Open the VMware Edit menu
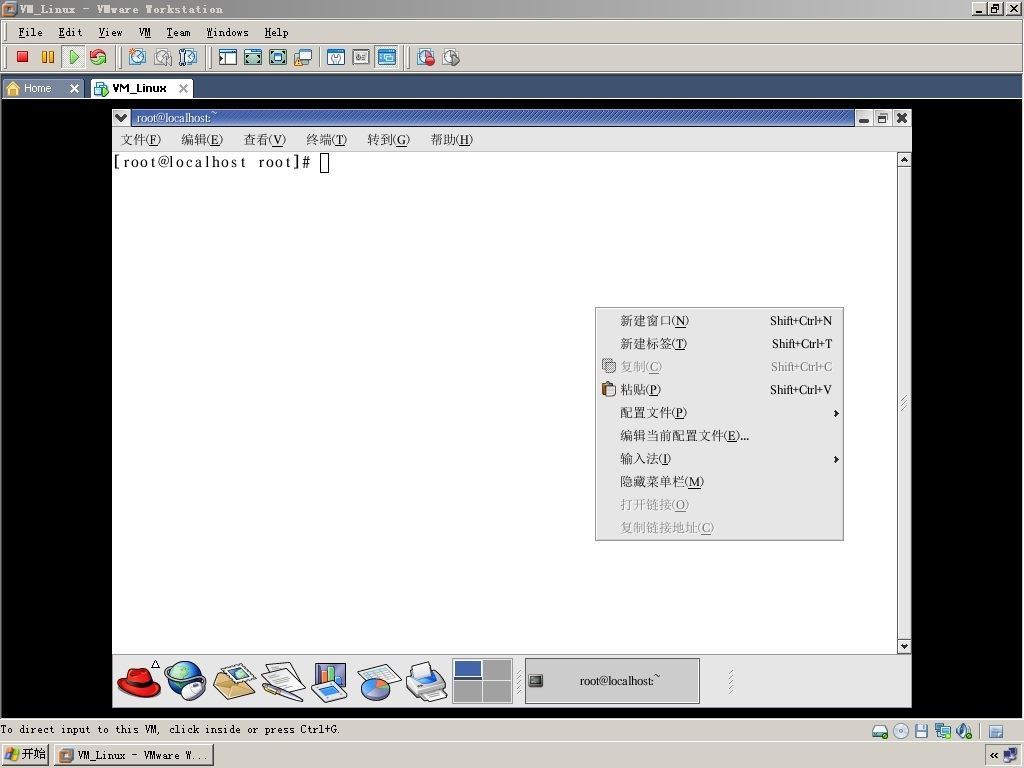This screenshot has height=768, width=1024. [x=70, y=32]
